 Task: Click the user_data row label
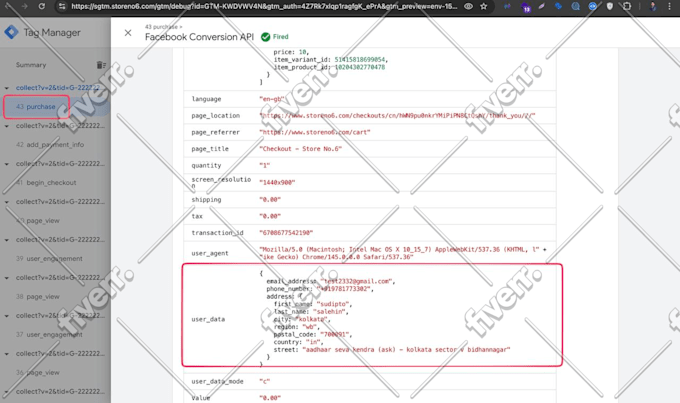[208, 319]
